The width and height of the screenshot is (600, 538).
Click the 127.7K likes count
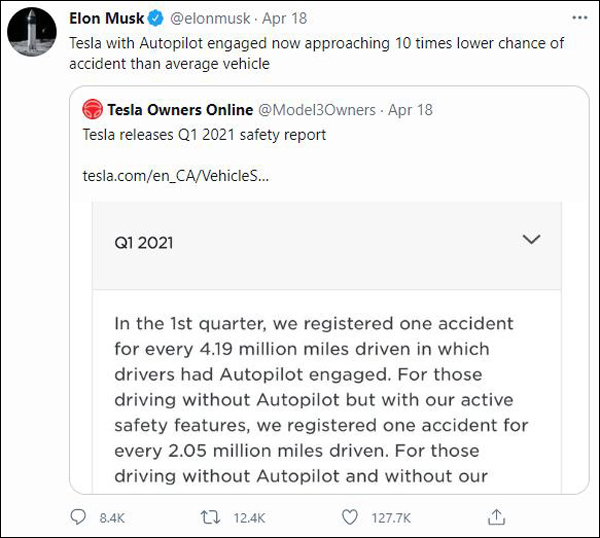[x=390, y=518]
